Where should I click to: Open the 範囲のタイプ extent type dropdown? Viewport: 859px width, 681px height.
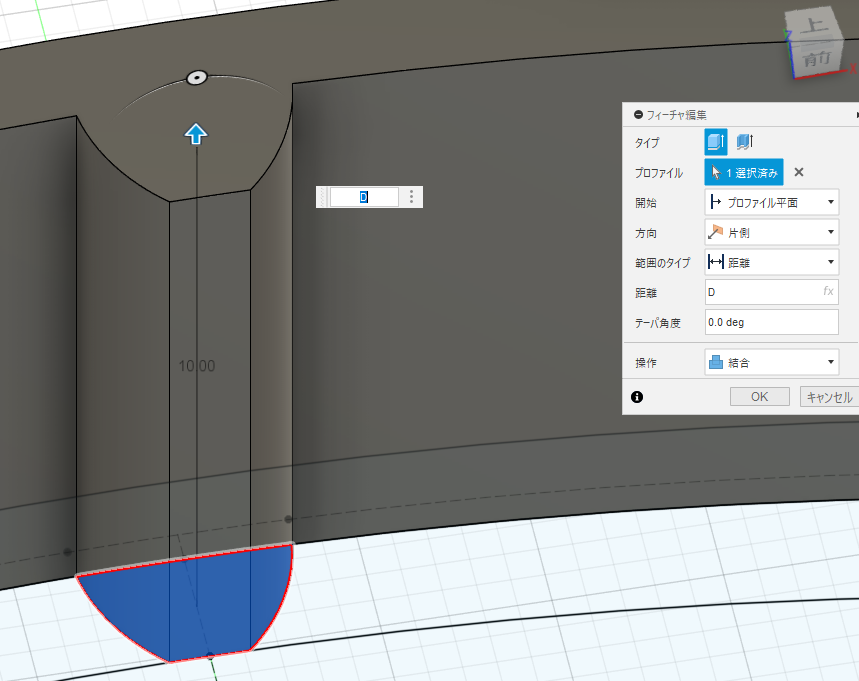pyautogui.click(x=771, y=262)
